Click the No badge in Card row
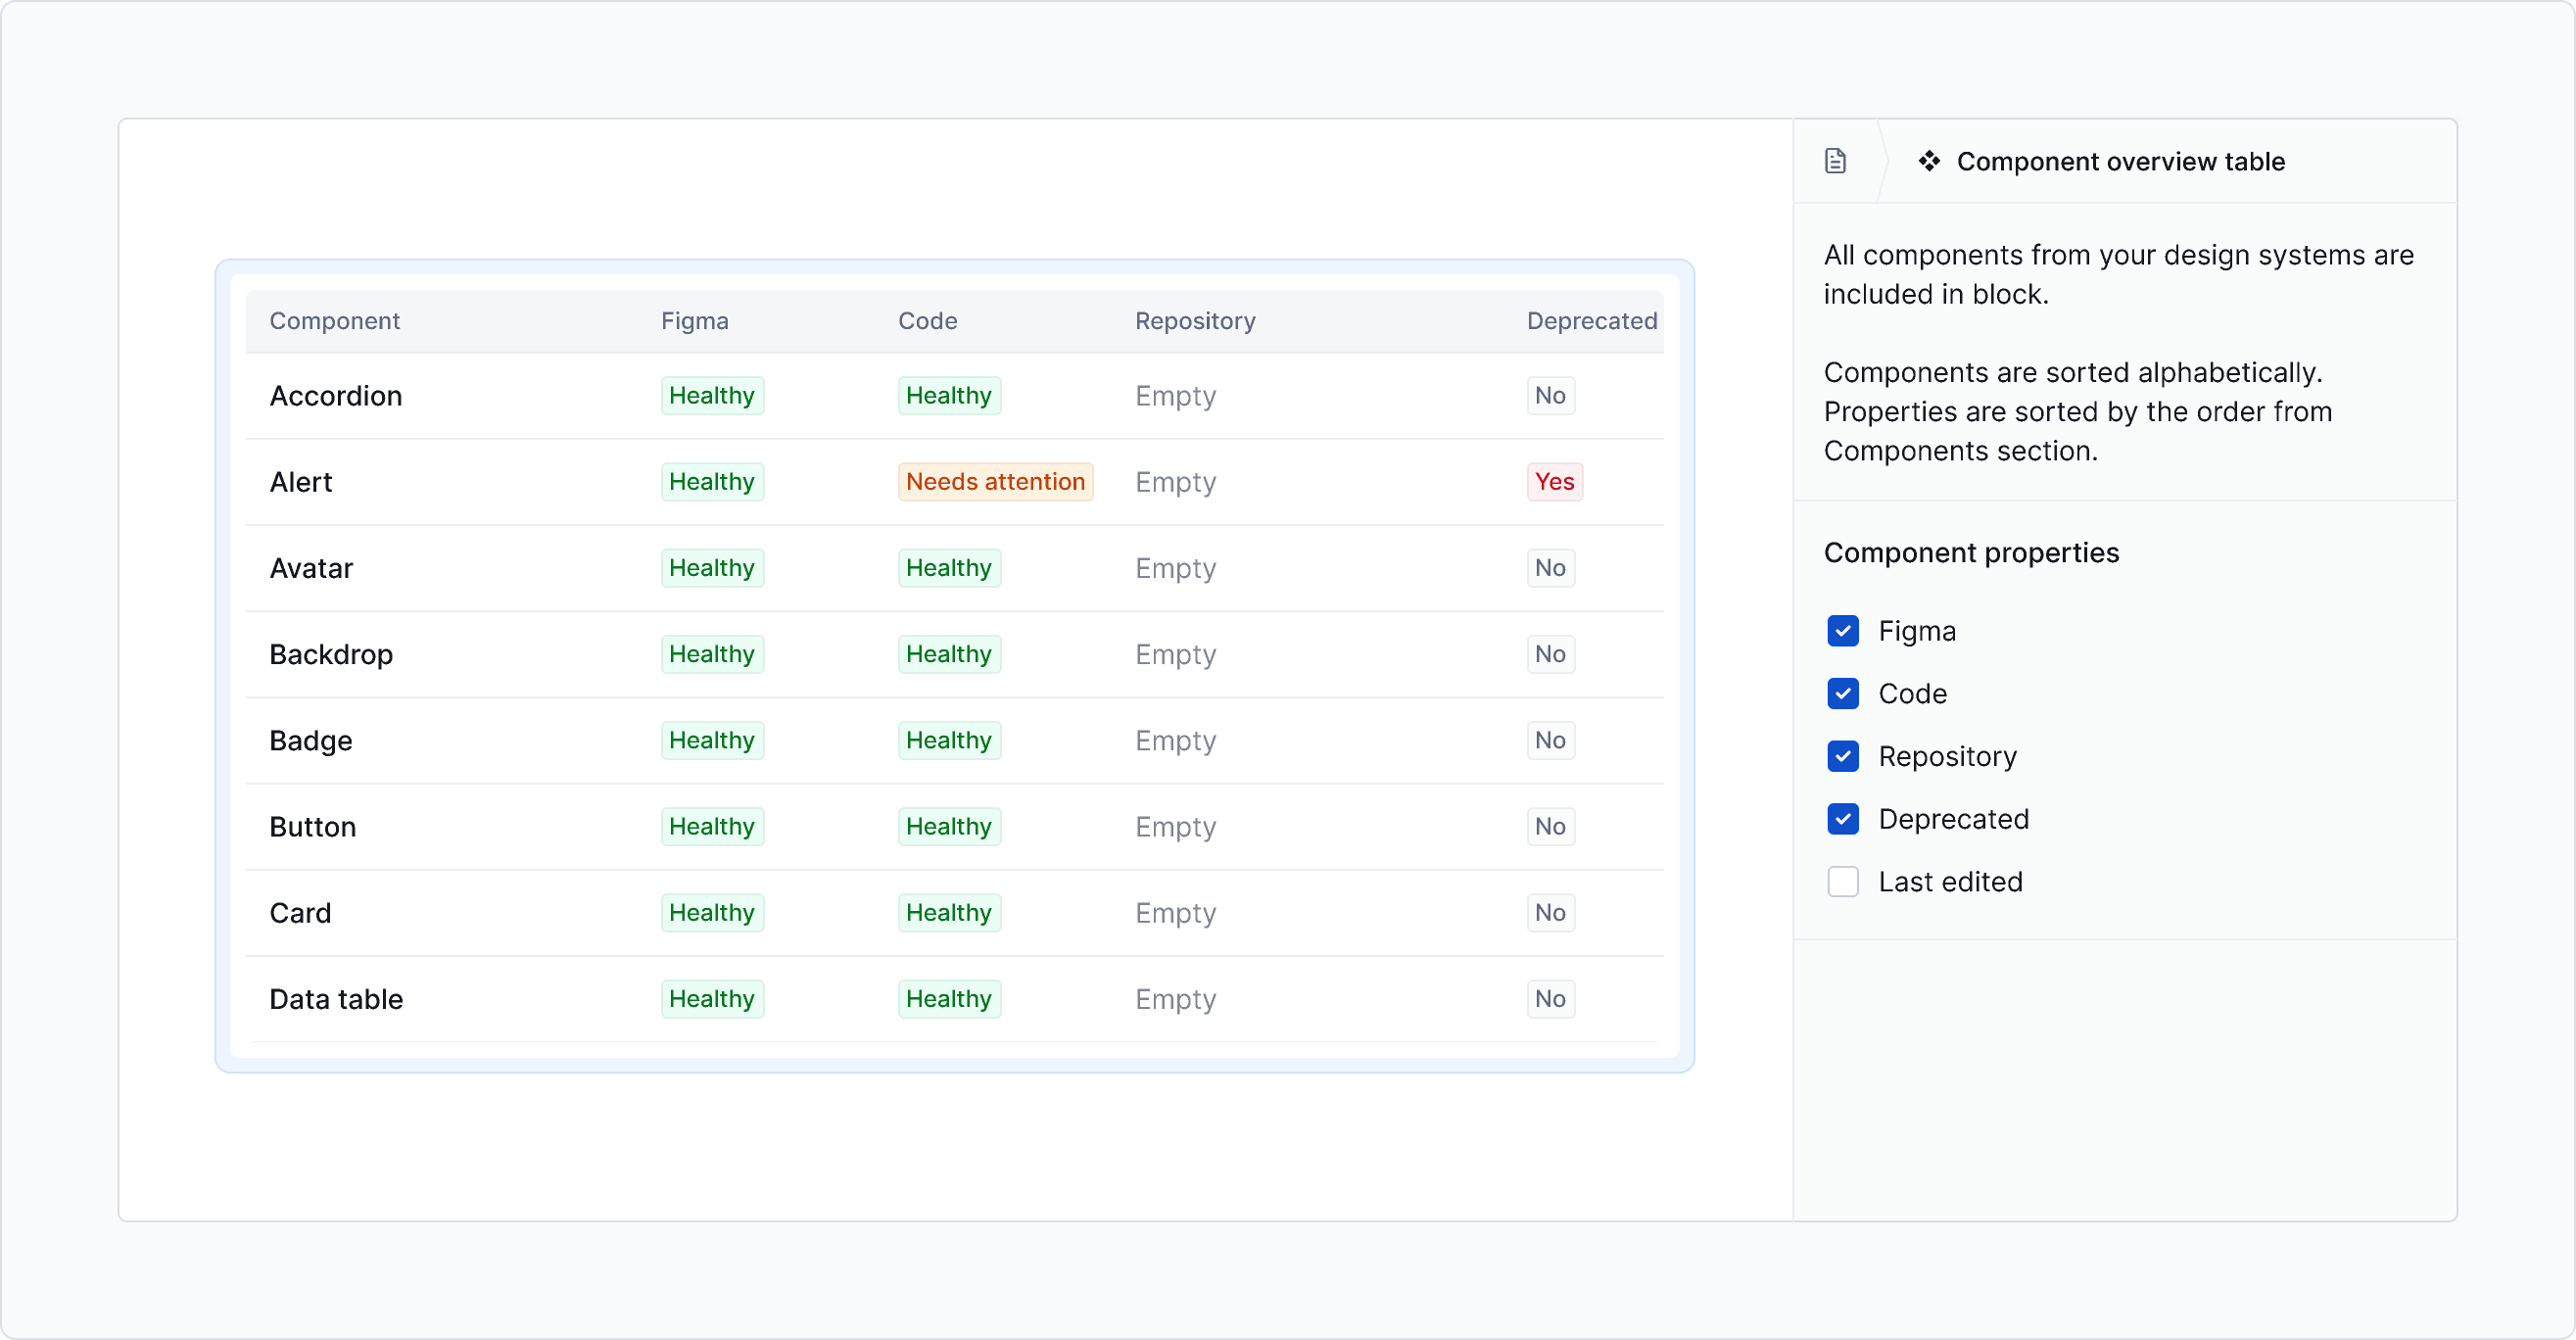 (1550, 913)
